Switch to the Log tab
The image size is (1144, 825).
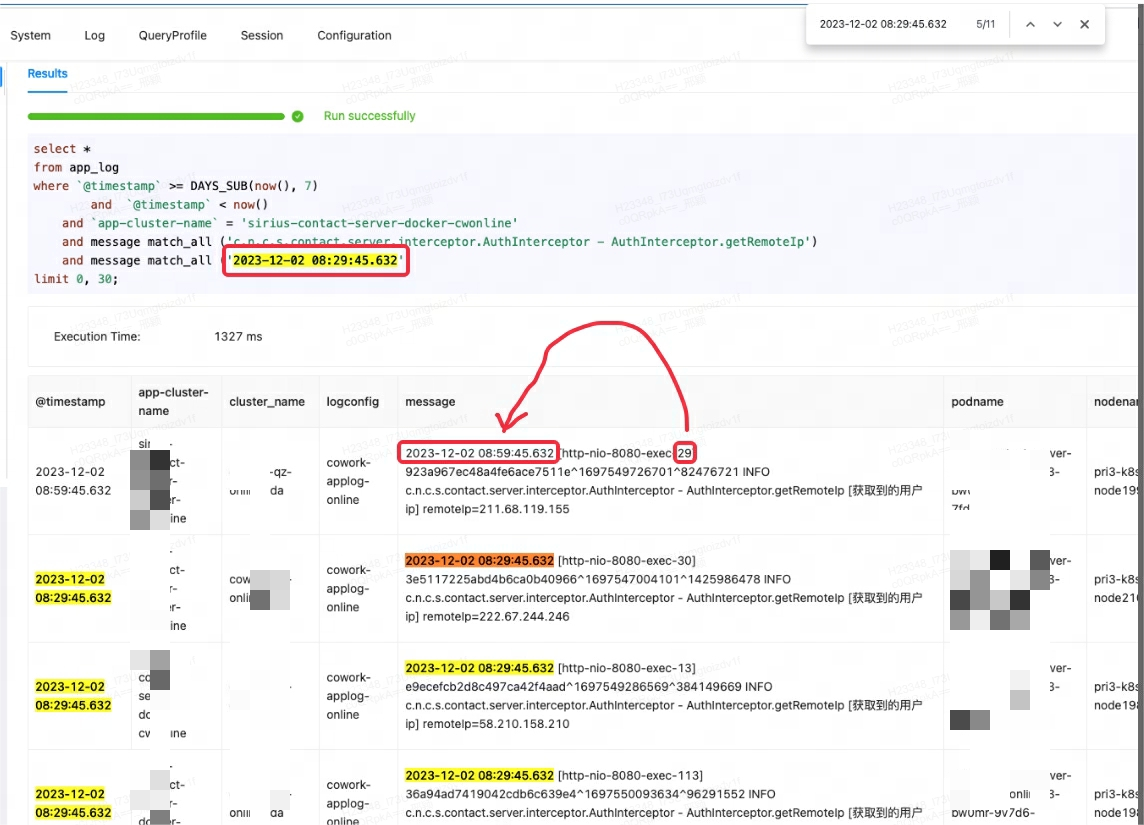[95, 35]
